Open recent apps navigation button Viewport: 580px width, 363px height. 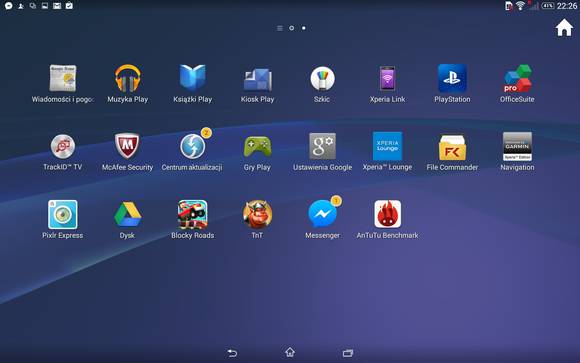[348, 353]
